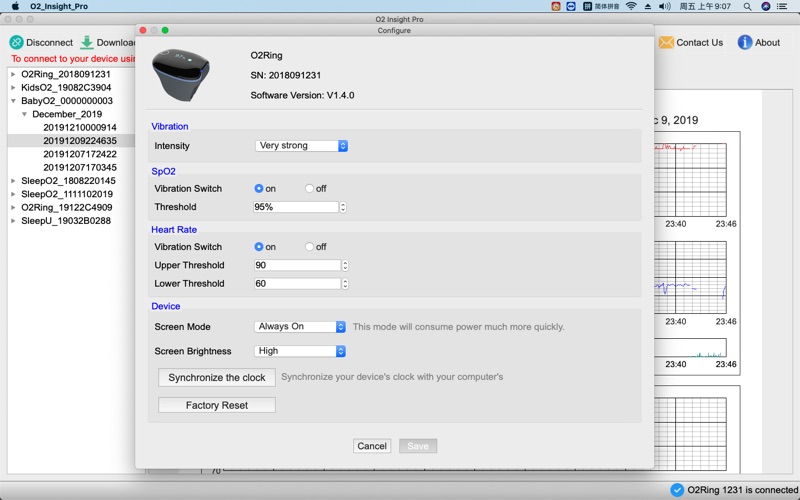The height and width of the screenshot is (500, 800).
Task: Click the Save button
Action: 418,446
